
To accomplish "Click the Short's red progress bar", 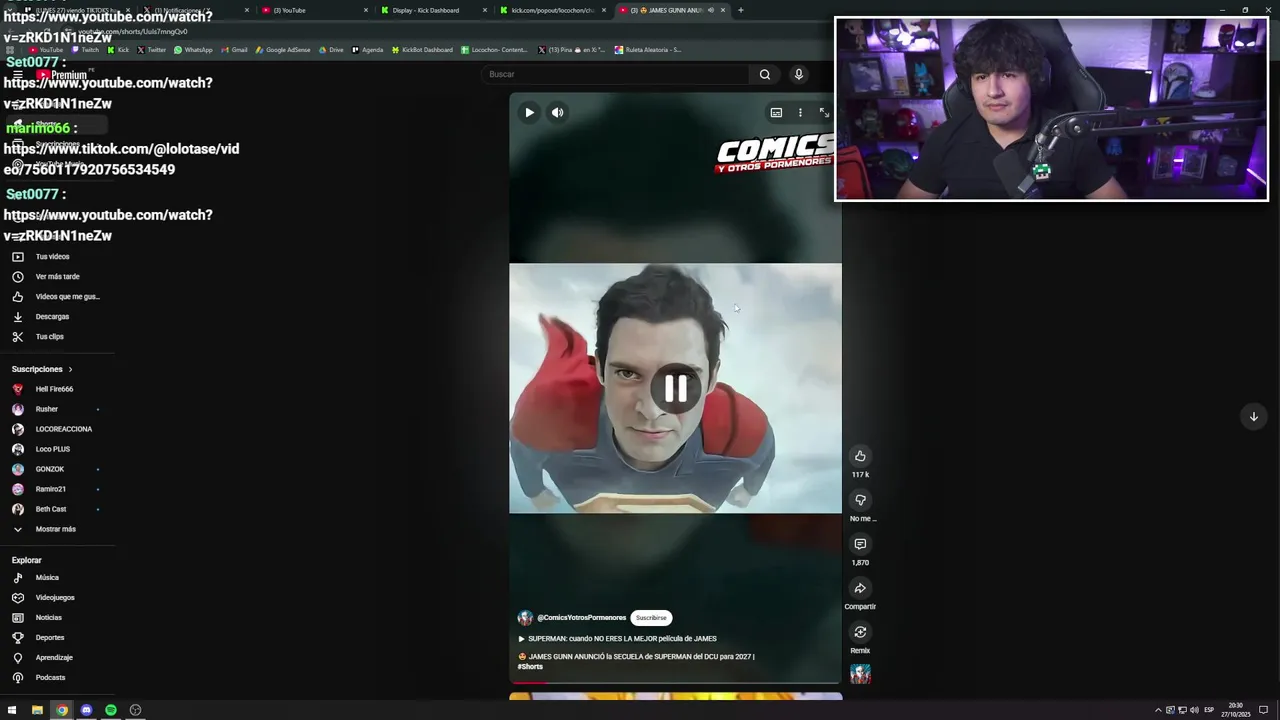I will click(x=675, y=683).
